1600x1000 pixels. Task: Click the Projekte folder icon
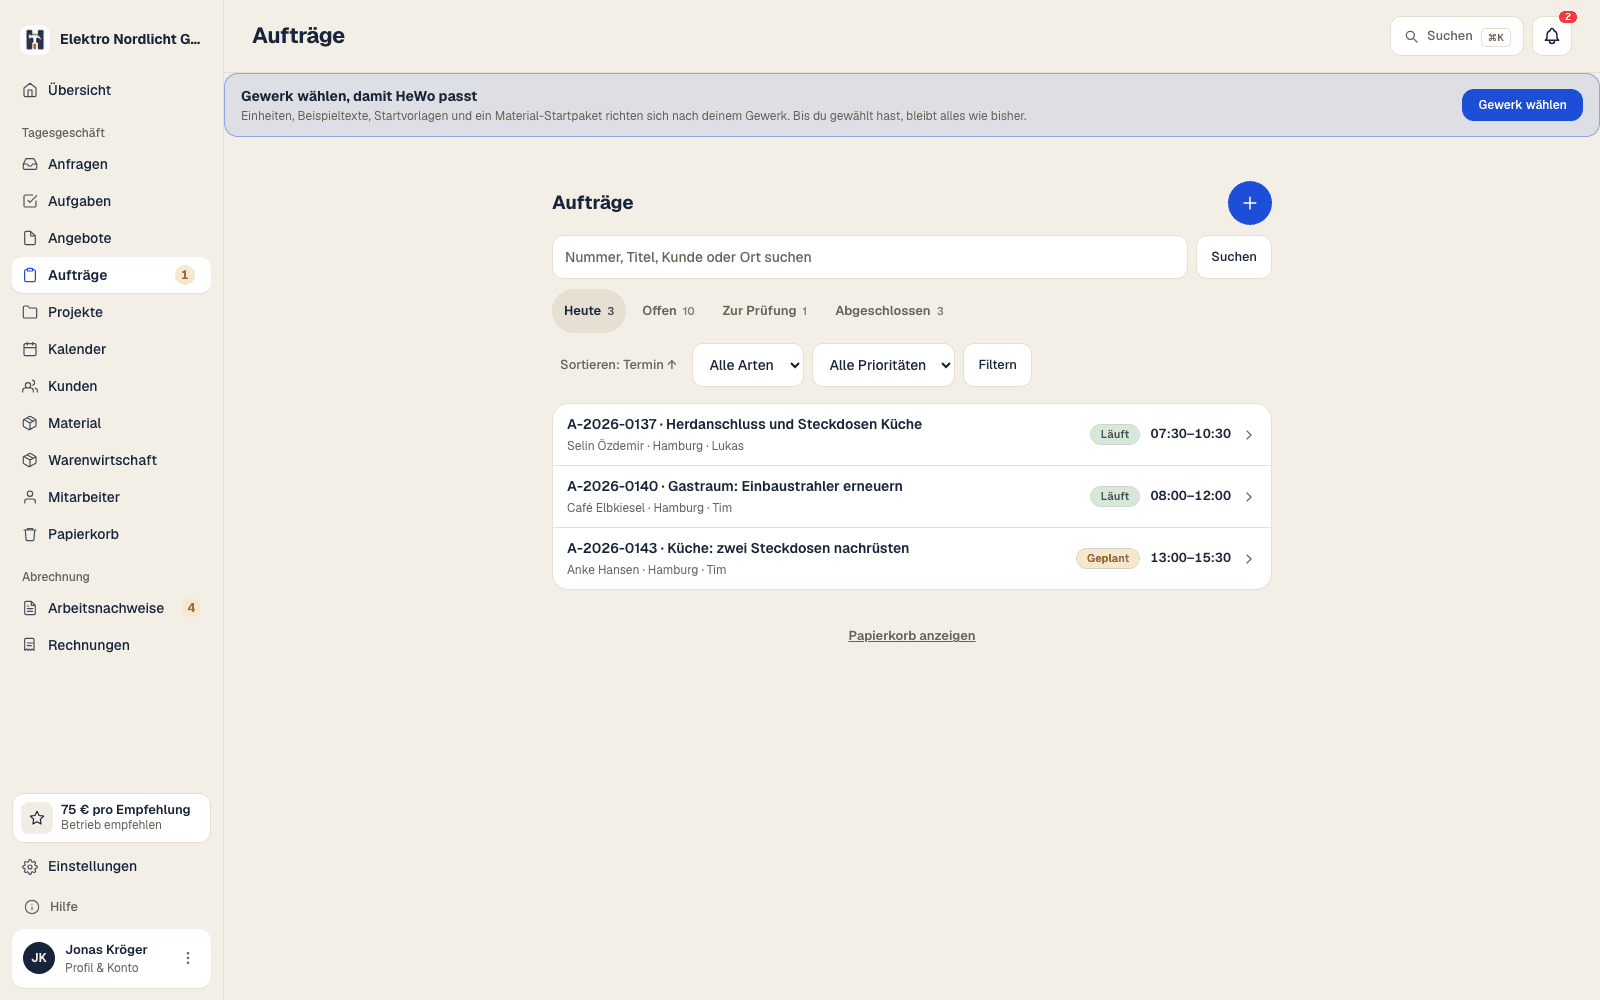pyautogui.click(x=30, y=312)
